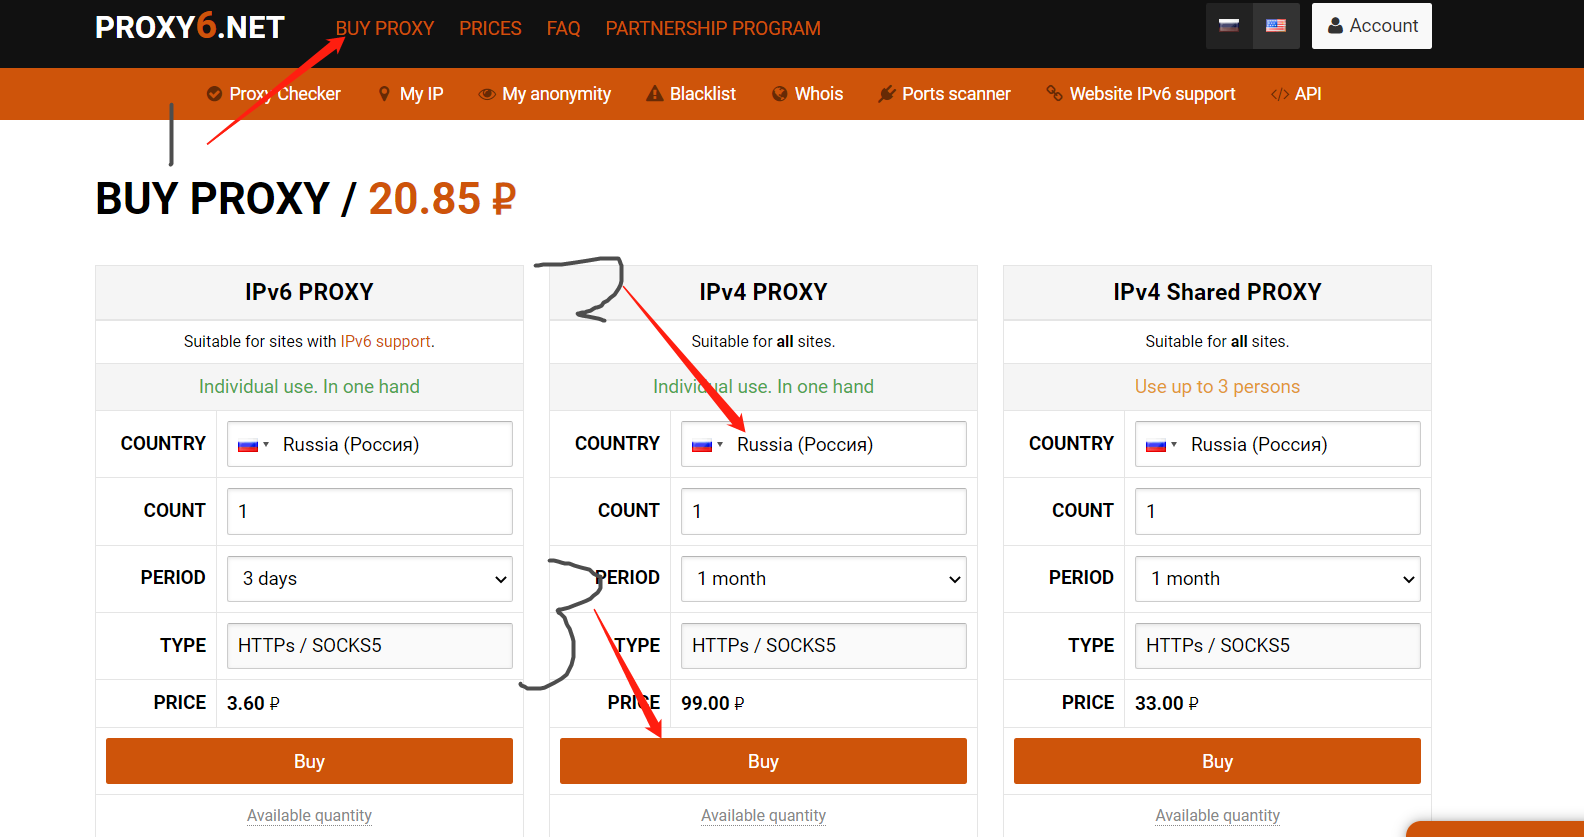Viewport: 1584px width, 837px height.
Task: Click the IPv4 PROXY type field
Action: 824,646
